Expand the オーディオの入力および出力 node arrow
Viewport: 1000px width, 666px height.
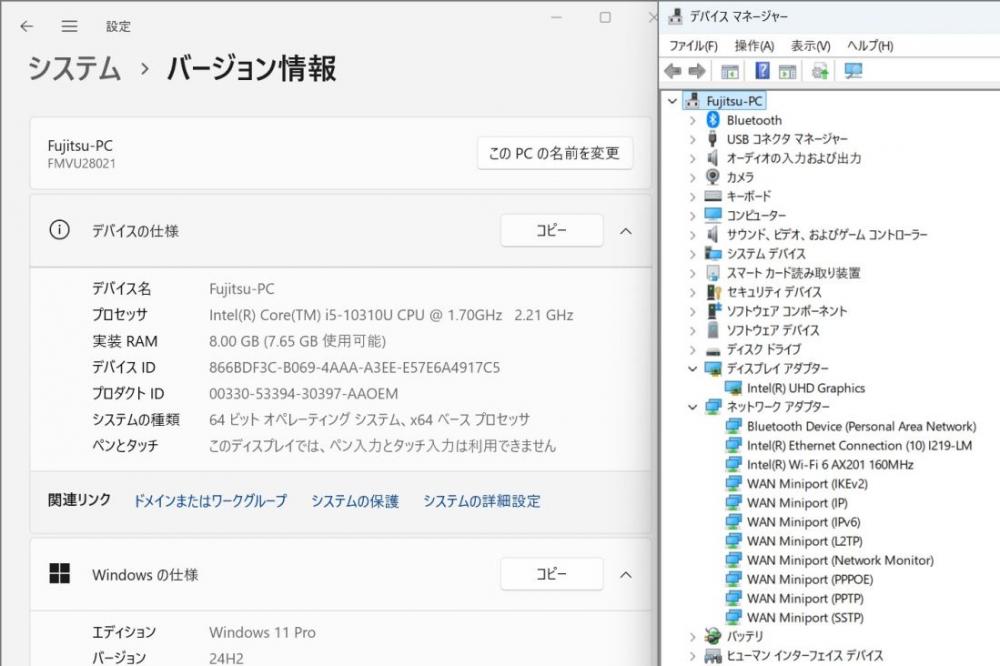coord(693,158)
